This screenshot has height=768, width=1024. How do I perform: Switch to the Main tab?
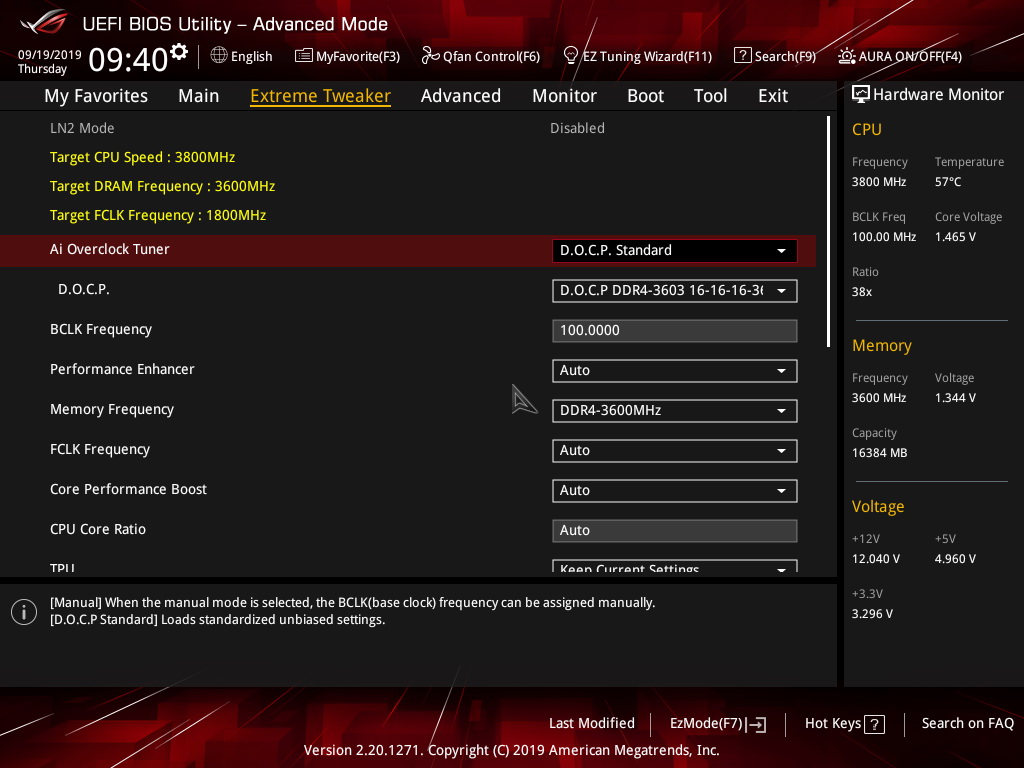pos(199,96)
